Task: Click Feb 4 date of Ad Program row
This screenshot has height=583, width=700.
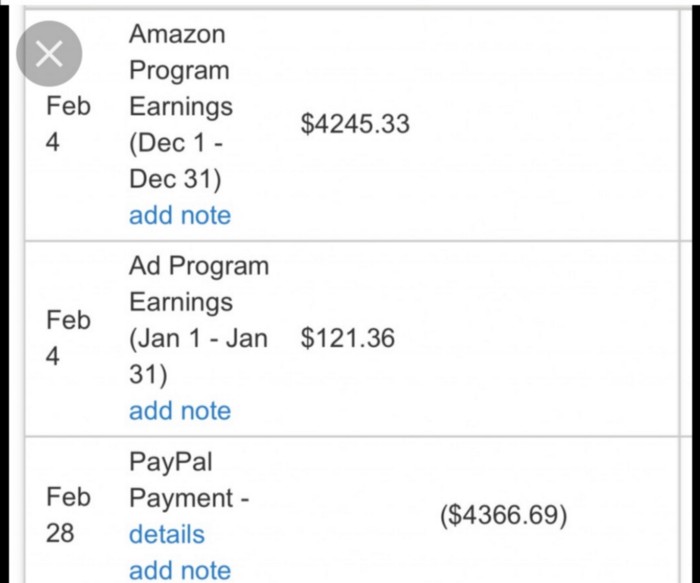Action: [68, 338]
